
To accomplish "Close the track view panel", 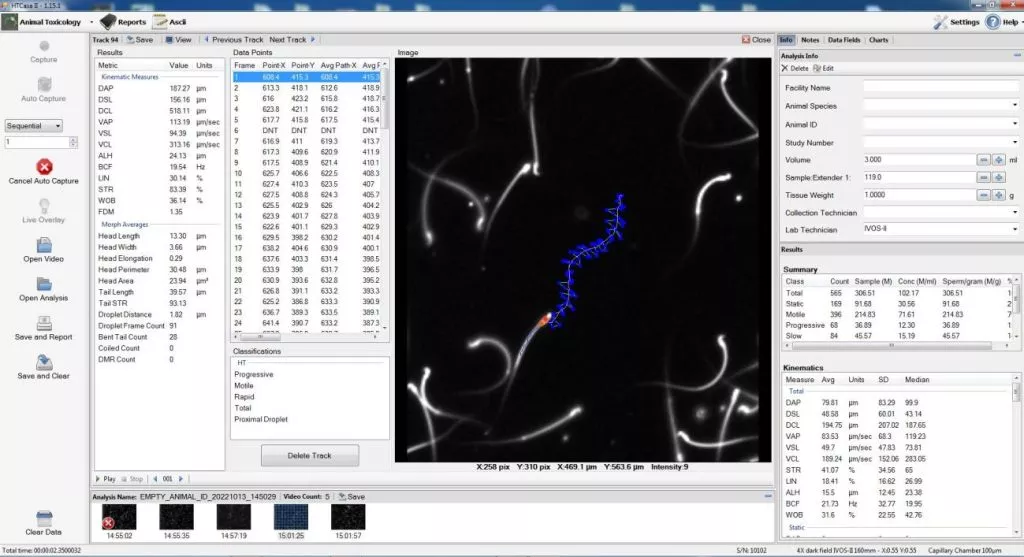I will tap(756, 40).
